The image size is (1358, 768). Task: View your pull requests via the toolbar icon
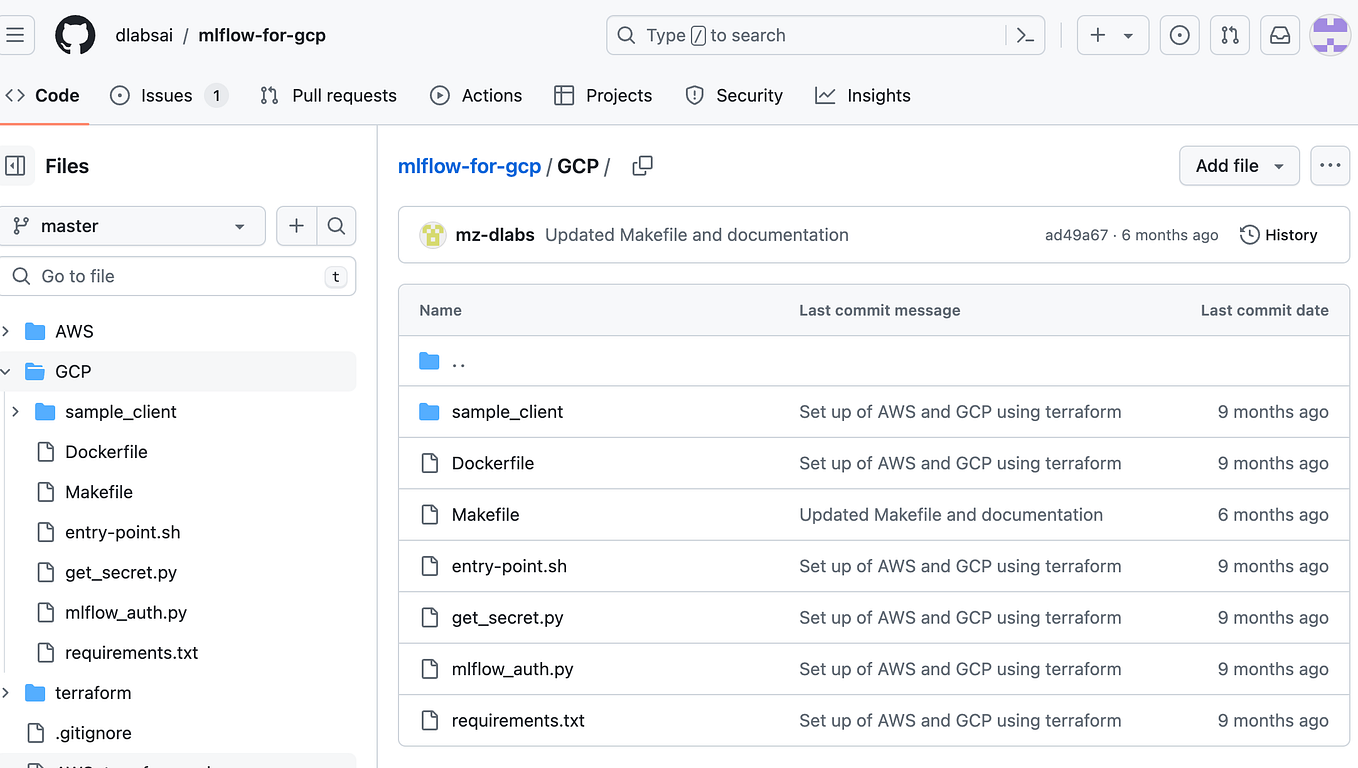[1230, 35]
